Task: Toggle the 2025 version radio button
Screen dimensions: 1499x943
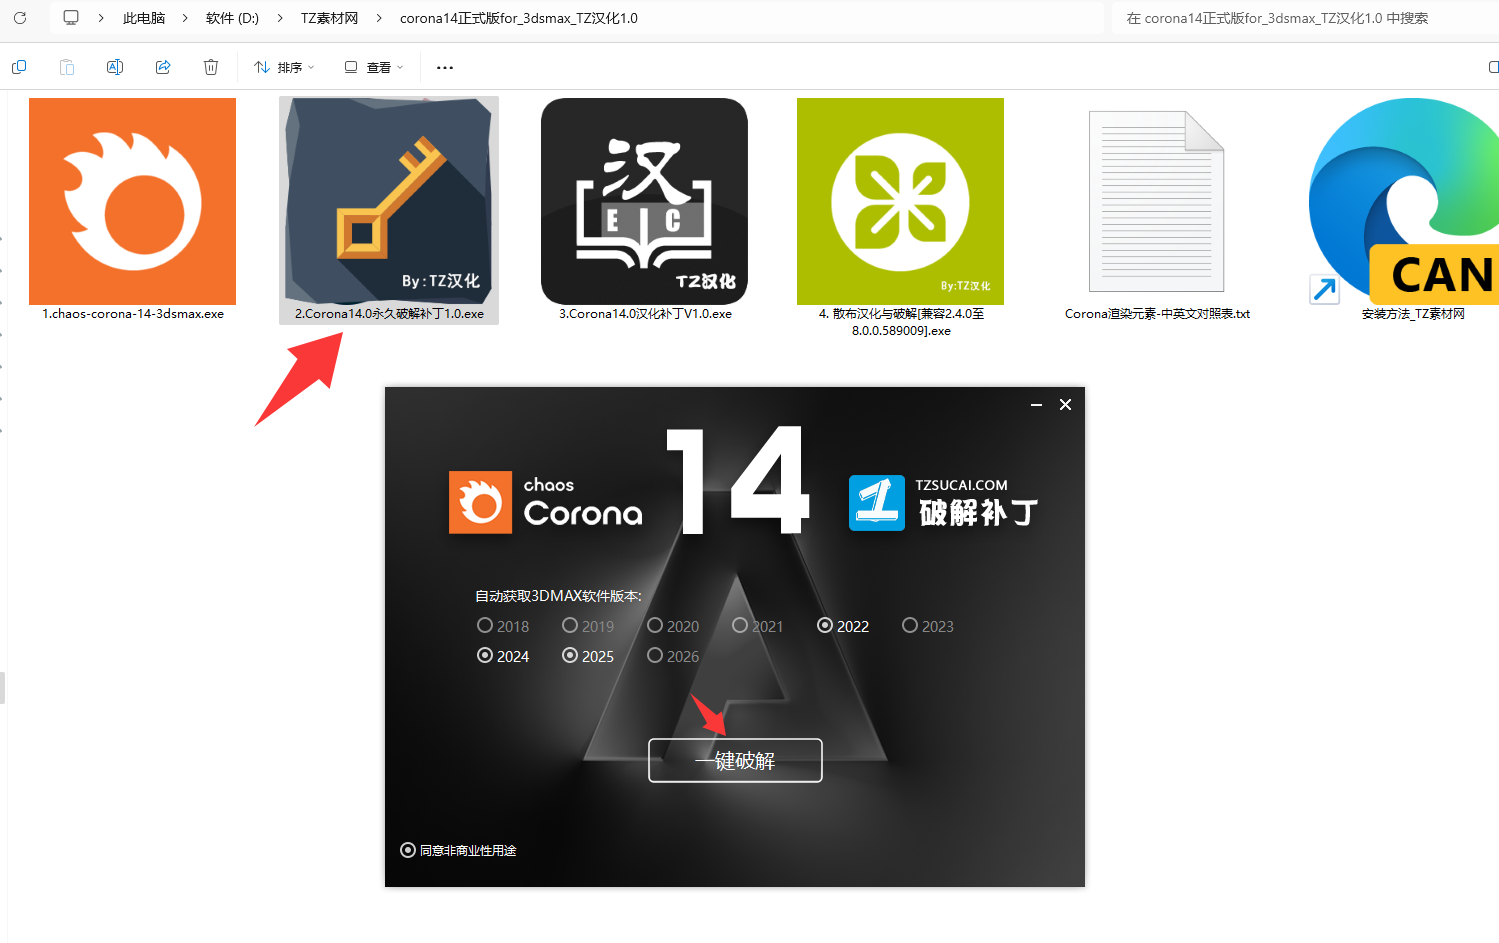Action: 570,656
